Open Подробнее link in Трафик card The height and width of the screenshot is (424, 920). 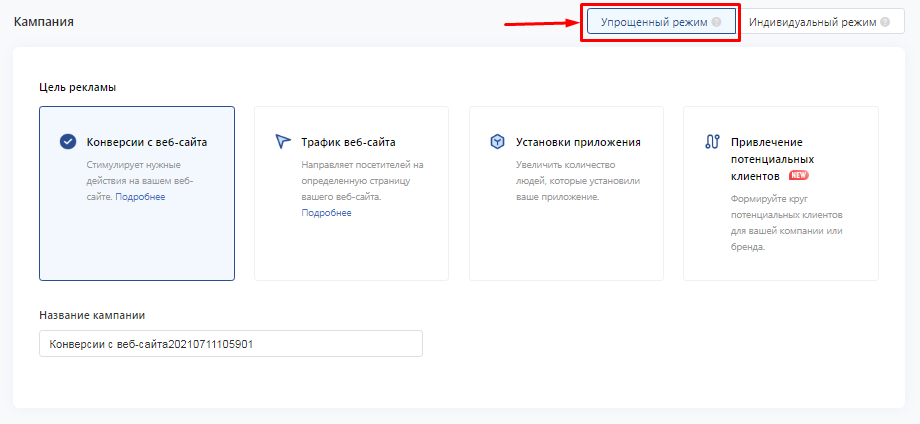(326, 213)
